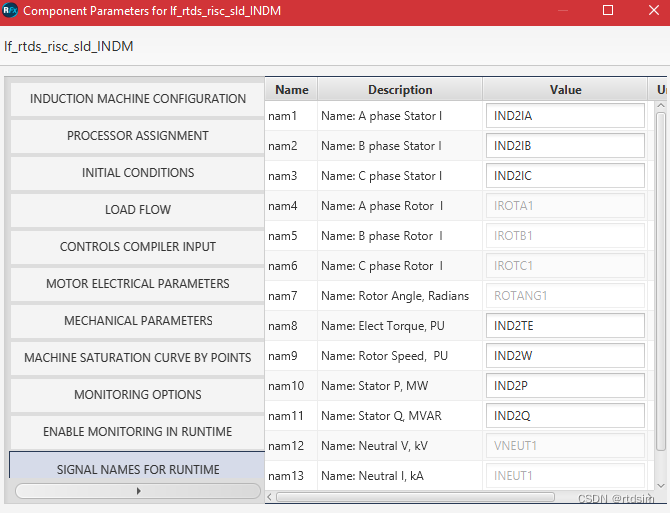Select the nam6 row name cell
Image resolution: width=670 pixels, height=513 pixels.
(x=291, y=266)
